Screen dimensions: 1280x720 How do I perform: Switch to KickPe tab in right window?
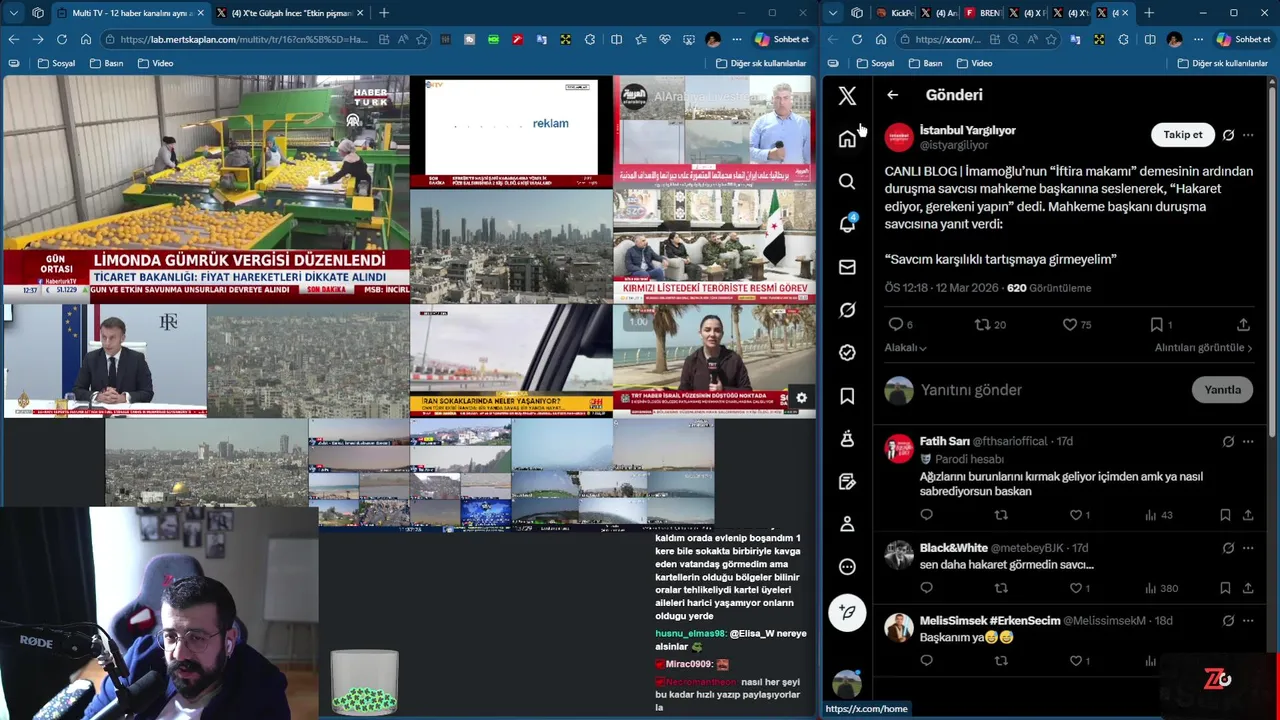click(895, 13)
